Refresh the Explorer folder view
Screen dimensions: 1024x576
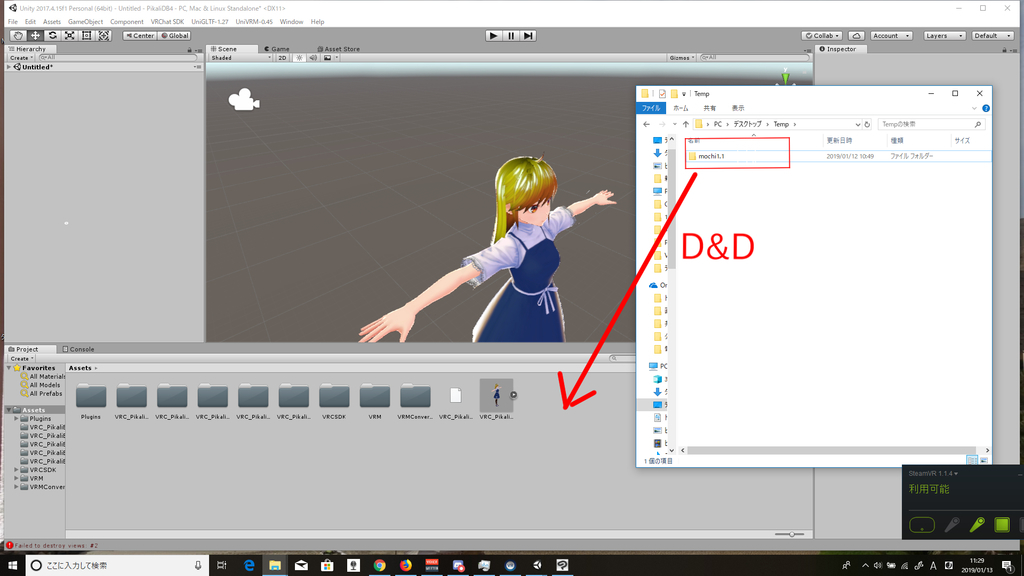point(867,124)
